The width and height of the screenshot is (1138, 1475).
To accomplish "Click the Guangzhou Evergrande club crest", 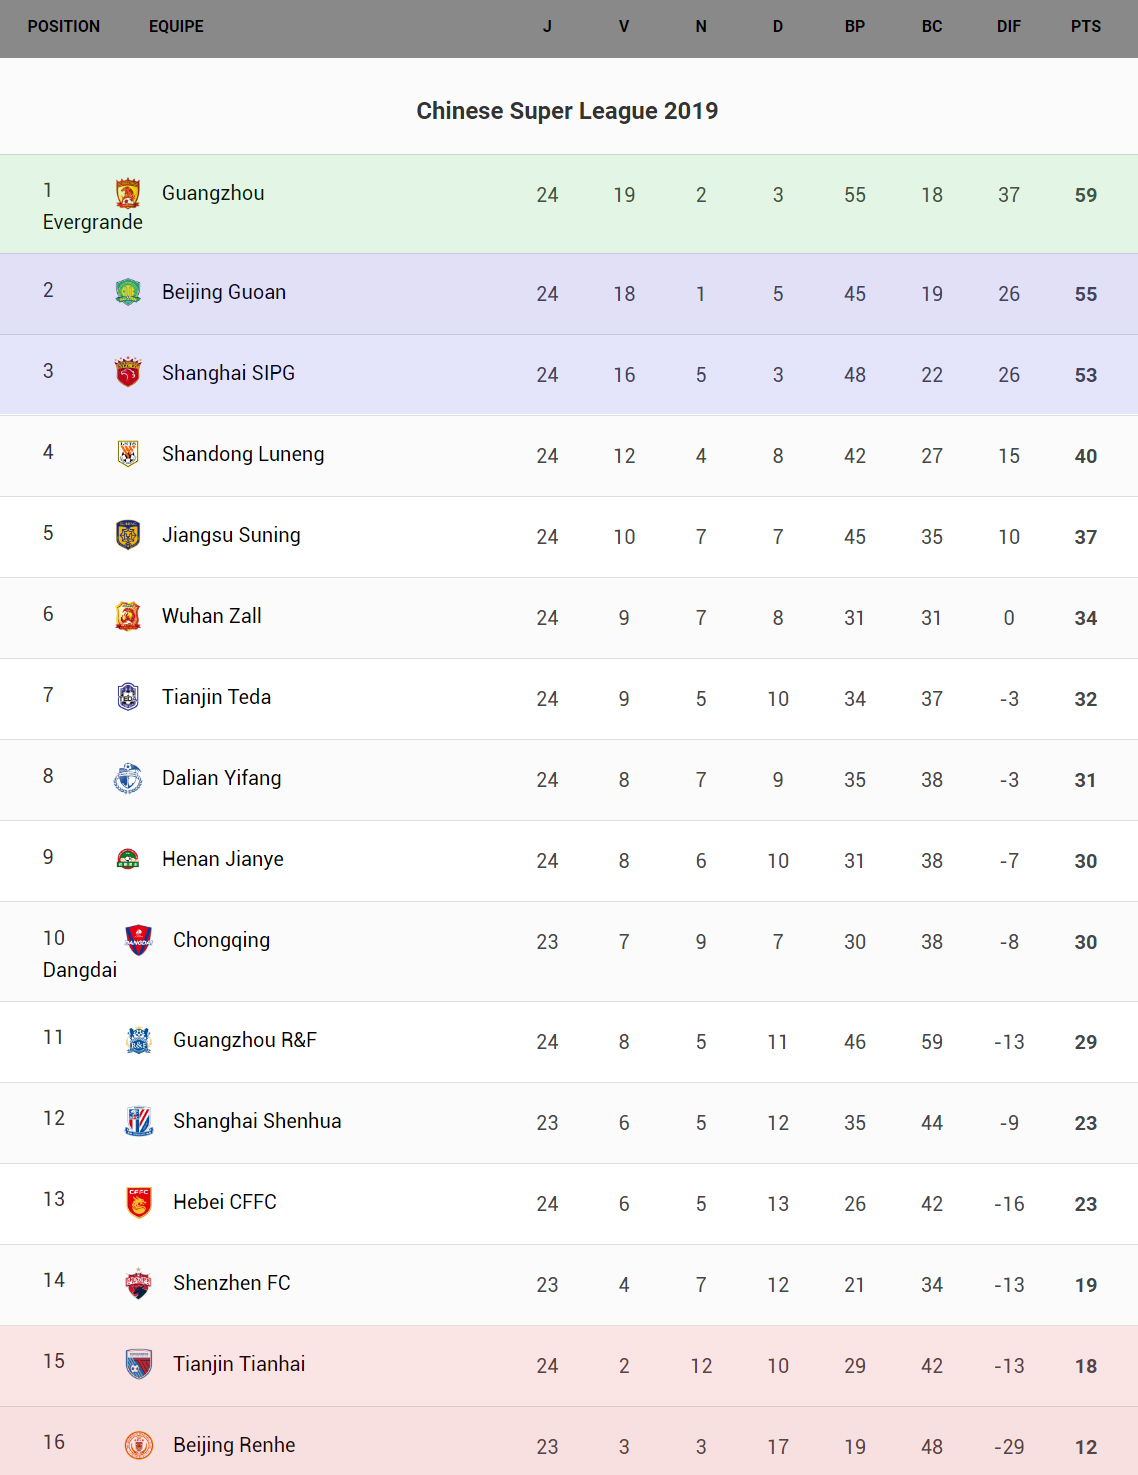I will tap(128, 193).
